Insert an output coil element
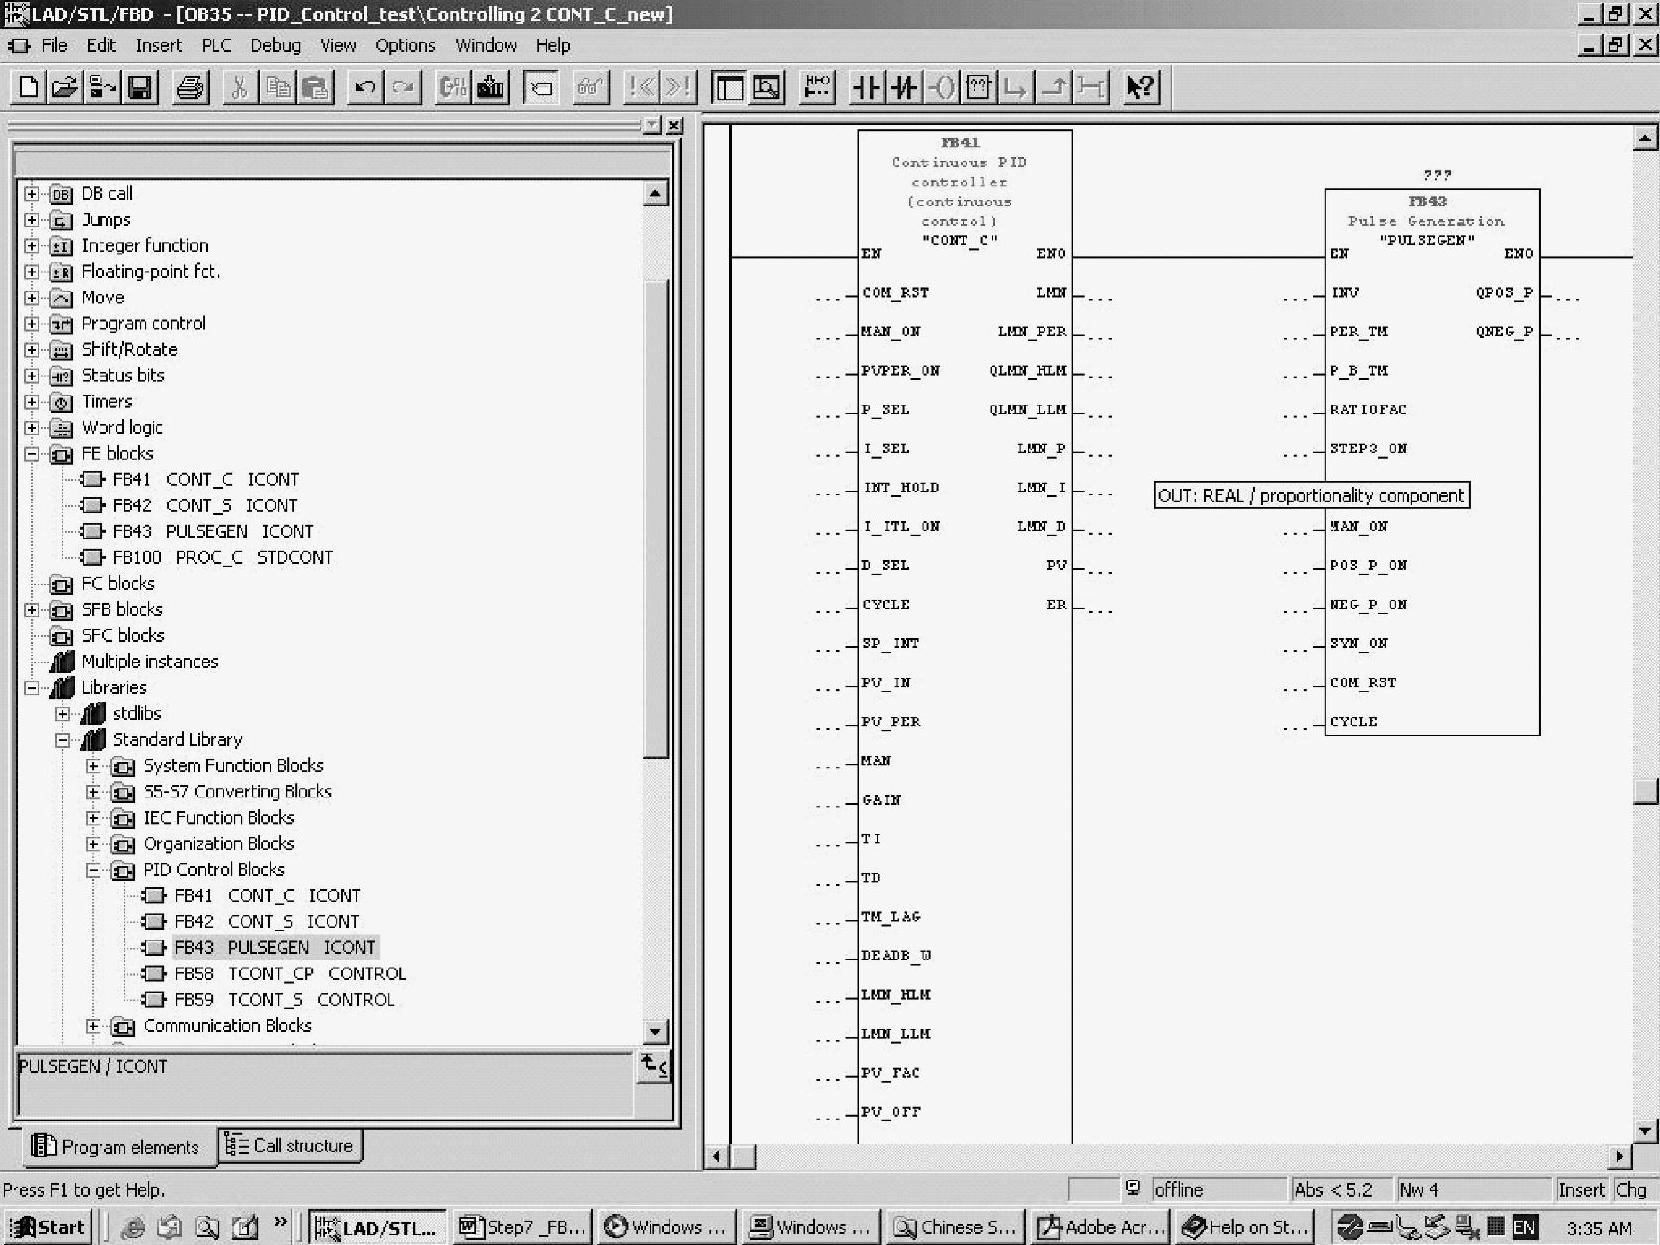 (x=941, y=88)
